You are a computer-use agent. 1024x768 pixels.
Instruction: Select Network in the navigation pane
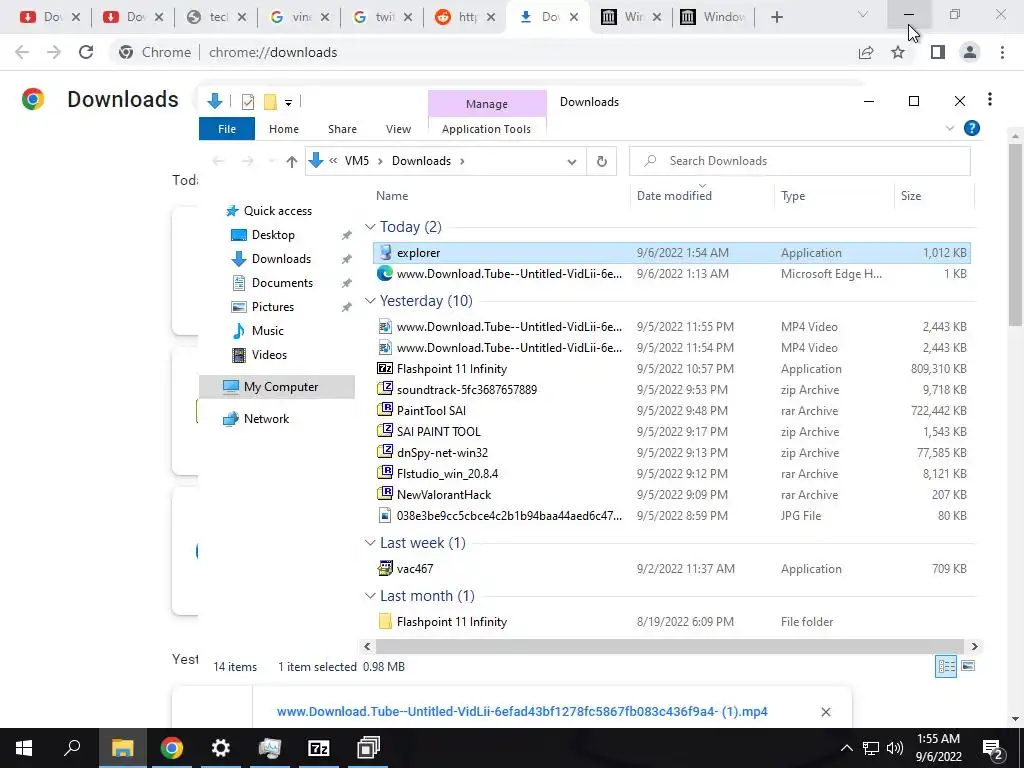266,419
